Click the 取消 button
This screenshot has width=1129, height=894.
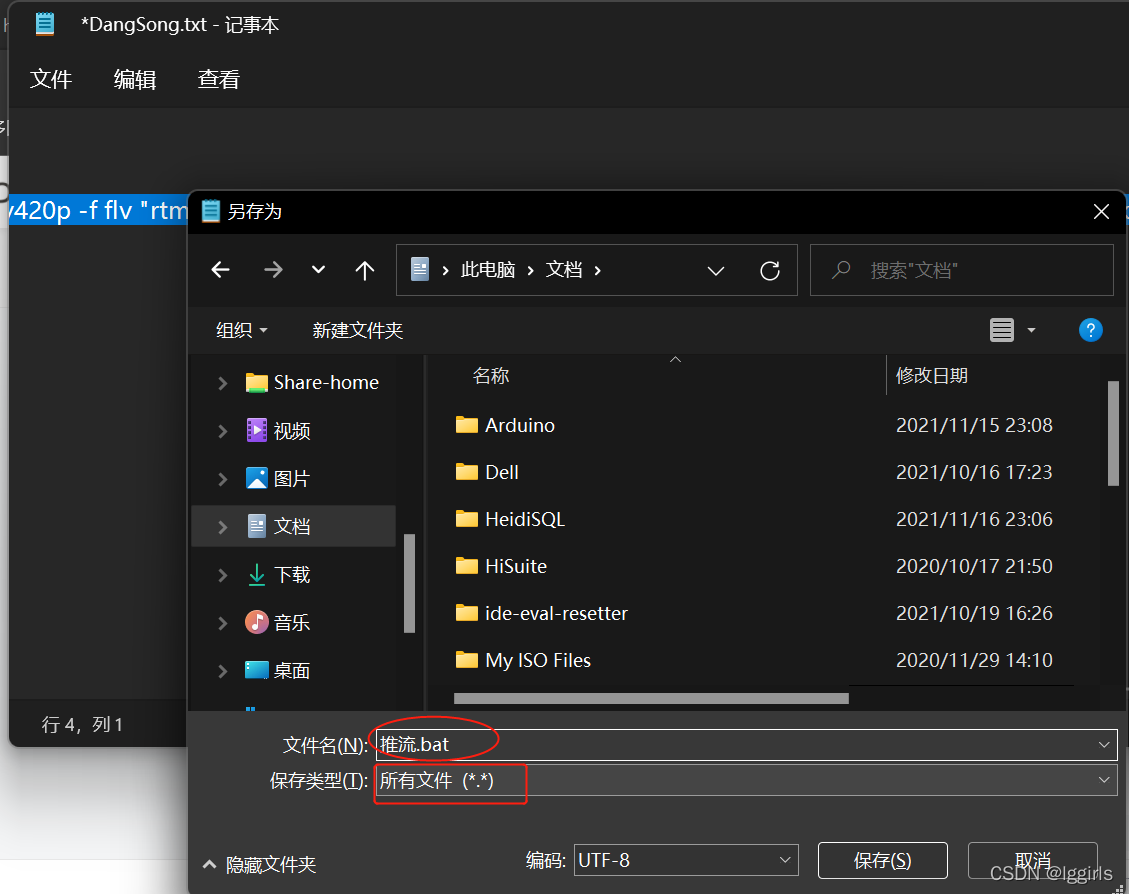1032,860
